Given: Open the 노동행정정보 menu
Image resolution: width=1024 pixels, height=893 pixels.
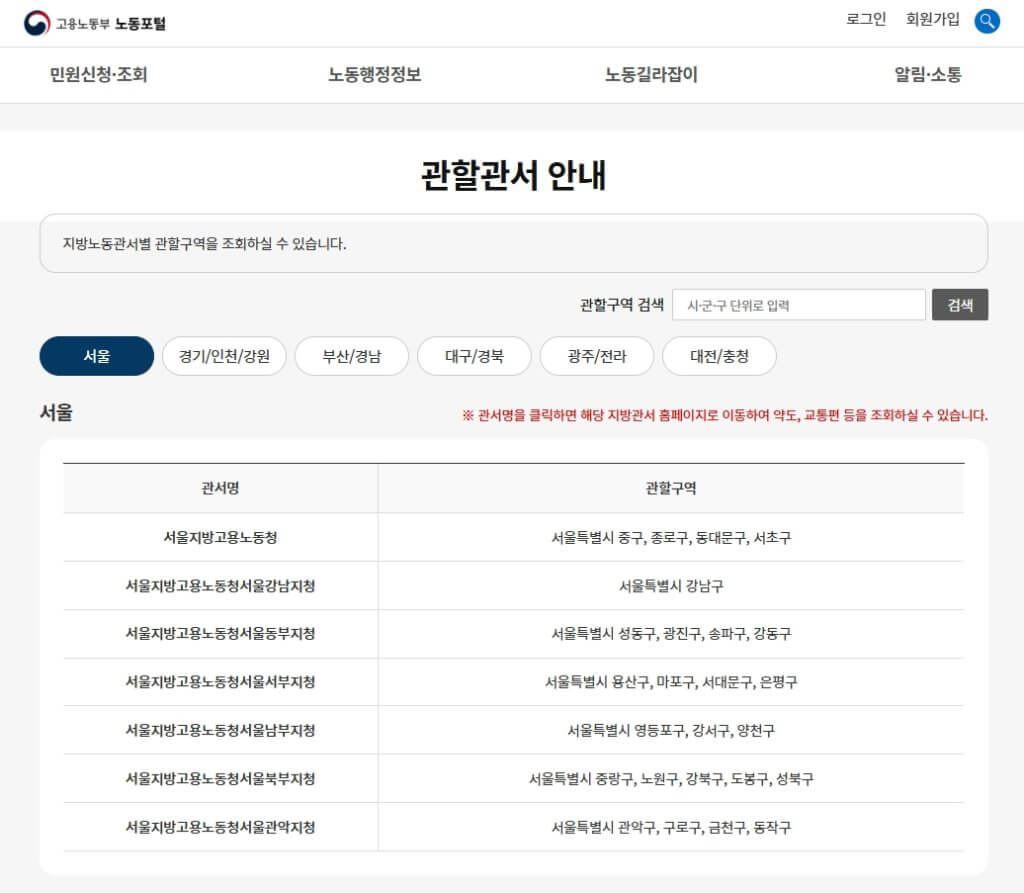Looking at the screenshot, I should tap(375, 74).
